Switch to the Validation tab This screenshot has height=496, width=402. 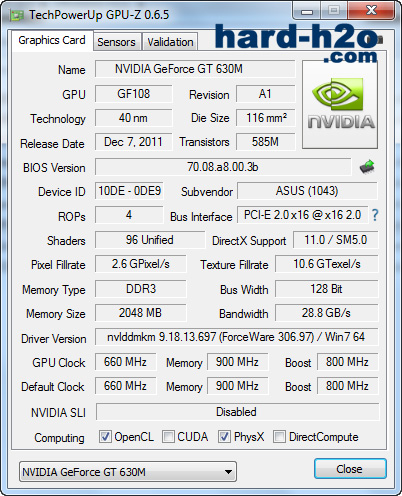pyautogui.click(x=170, y=42)
